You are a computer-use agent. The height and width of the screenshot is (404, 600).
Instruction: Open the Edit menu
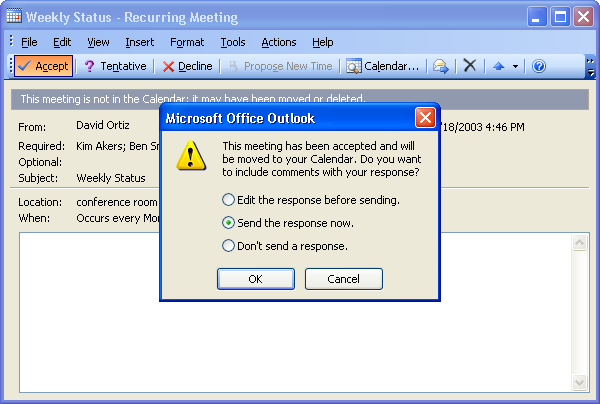coord(62,42)
